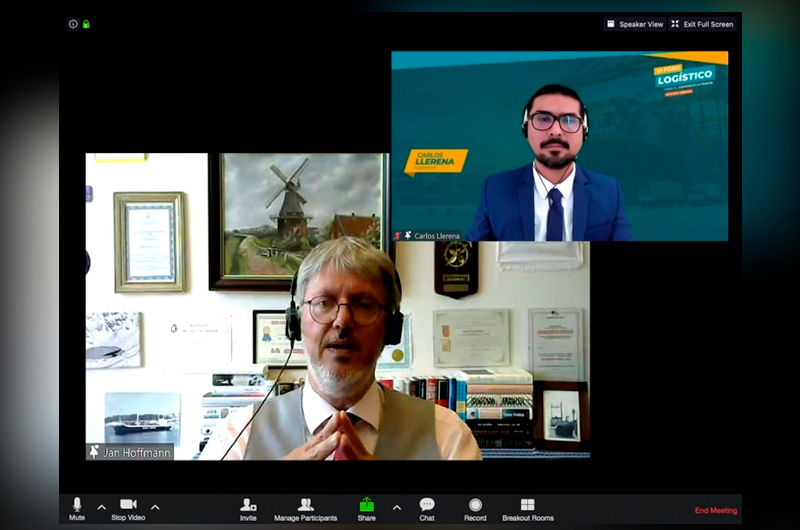Click End Meeting
The height and width of the screenshot is (530, 800).
pyautogui.click(x=715, y=511)
